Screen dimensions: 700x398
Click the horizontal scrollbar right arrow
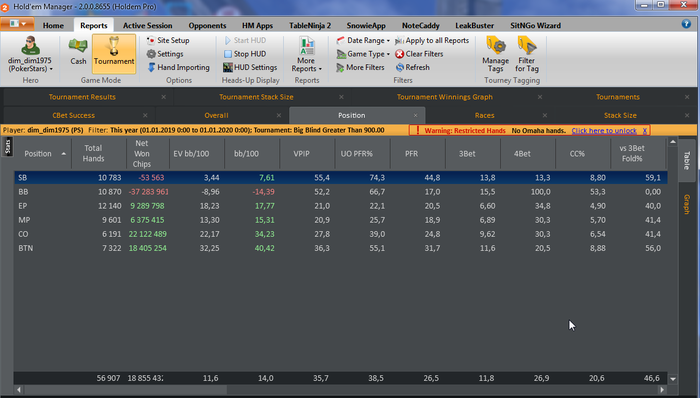point(662,390)
